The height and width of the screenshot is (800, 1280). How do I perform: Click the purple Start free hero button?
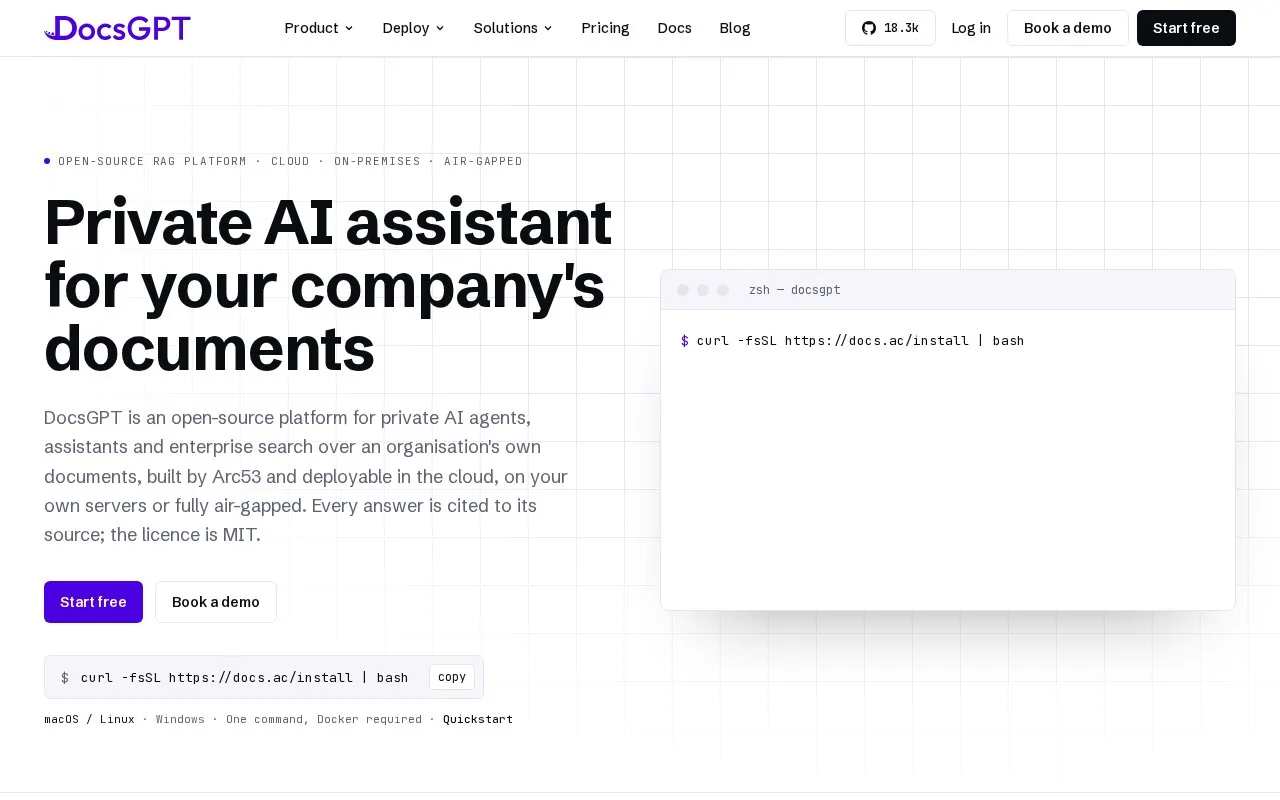(93, 602)
